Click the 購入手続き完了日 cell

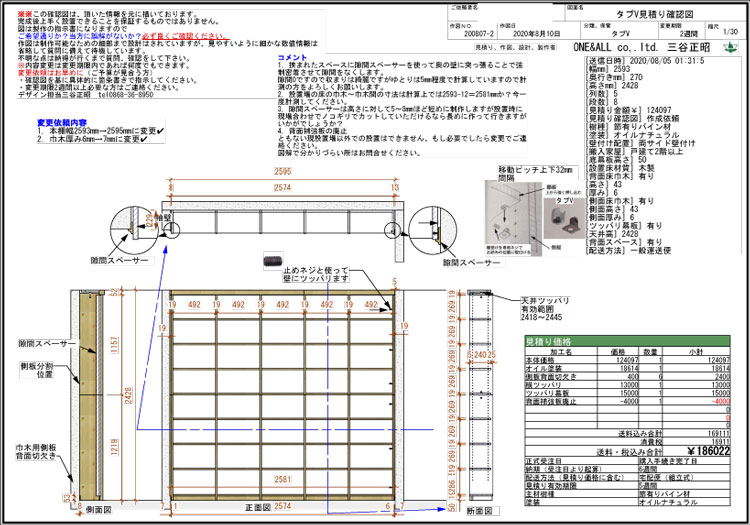tap(668, 461)
